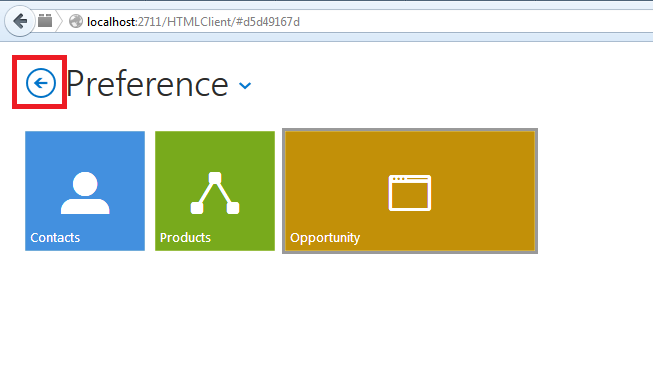Image resolution: width=653 pixels, height=365 pixels.
Task: Click the circled back arrow beside Preference
Action: 40,83
